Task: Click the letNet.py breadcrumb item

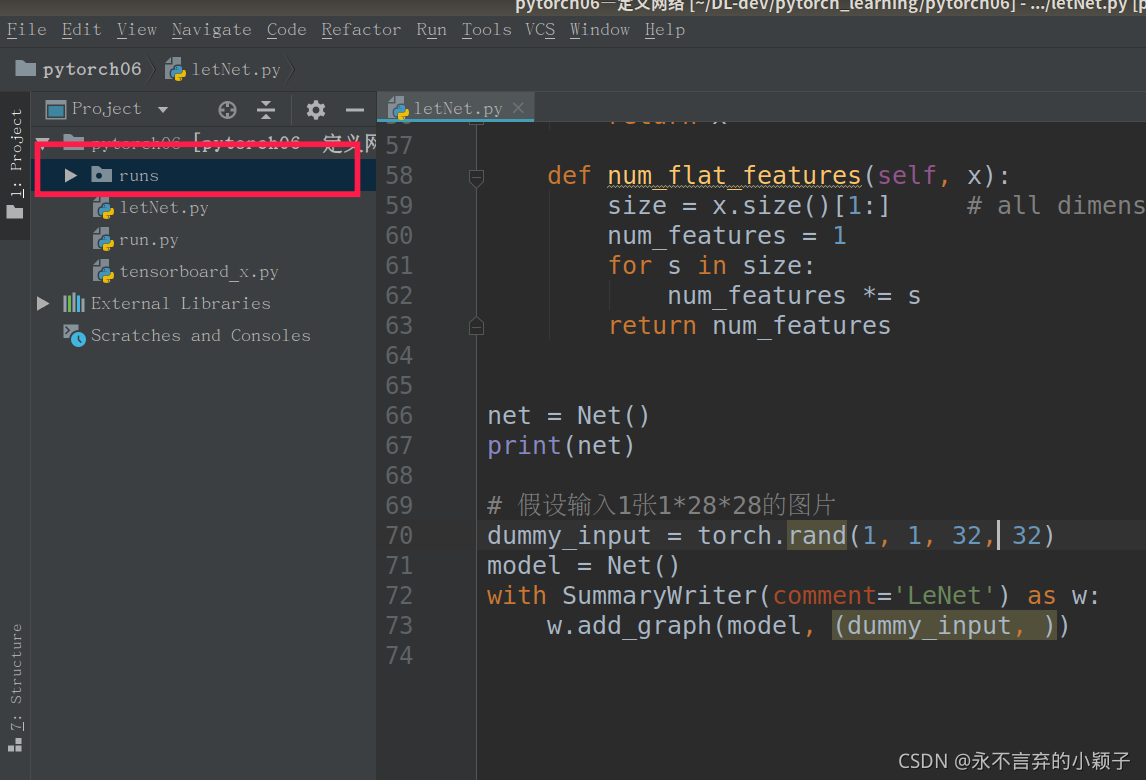Action: coord(223,69)
